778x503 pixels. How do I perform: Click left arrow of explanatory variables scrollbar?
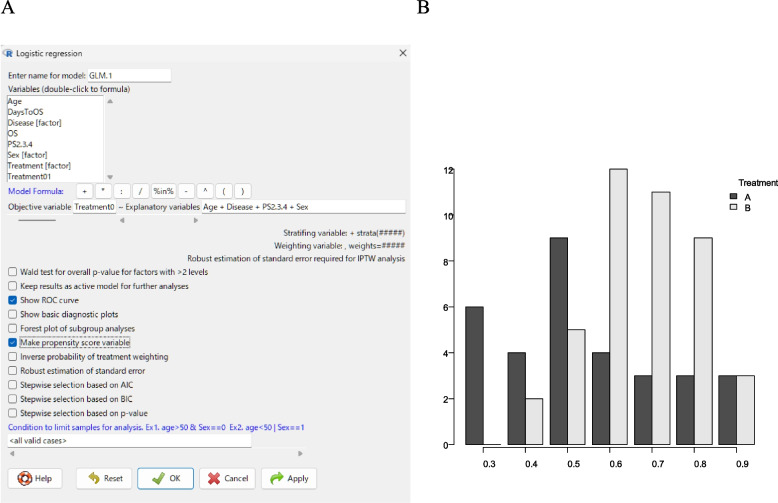(x=122, y=220)
